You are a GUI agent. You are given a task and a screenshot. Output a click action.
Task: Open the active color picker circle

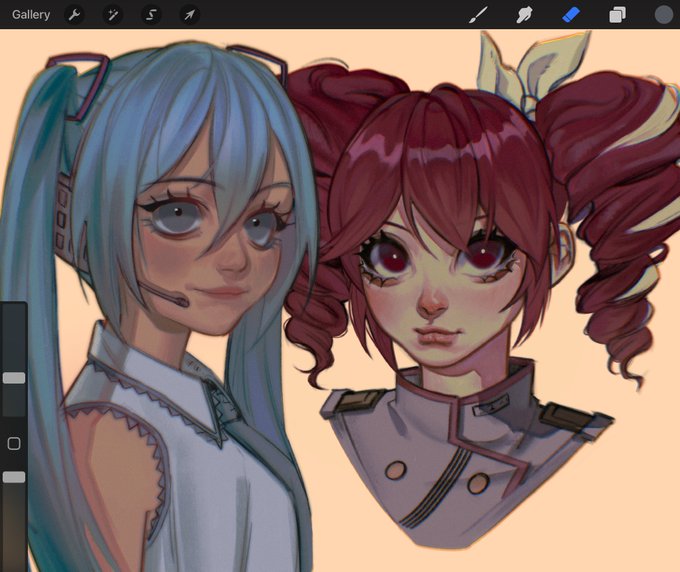664,15
